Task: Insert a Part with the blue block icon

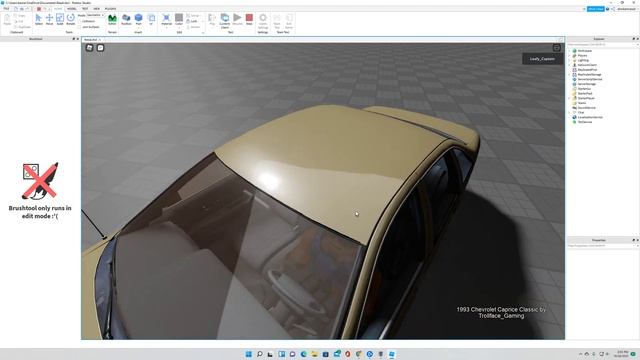Action: click(138, 18)
